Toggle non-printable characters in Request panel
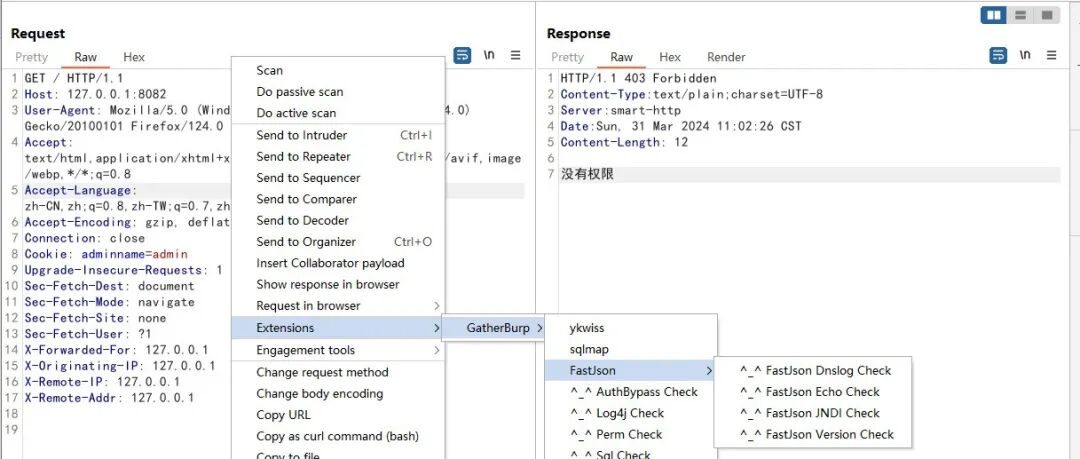The width and height of the screenshot is (1080, 459). point(489,55)
